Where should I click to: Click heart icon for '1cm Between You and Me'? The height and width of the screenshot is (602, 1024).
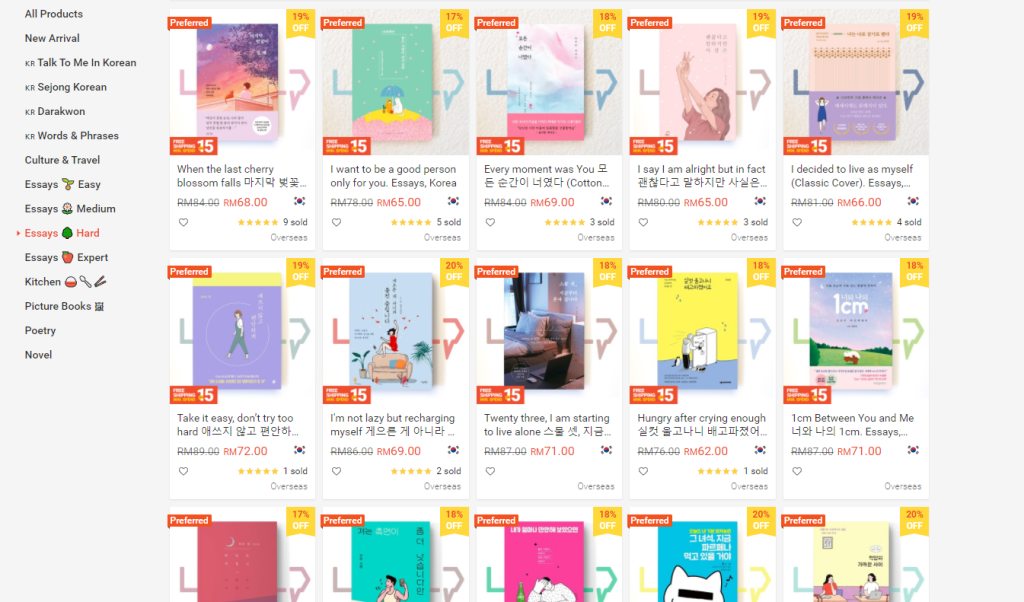(797, 471)
